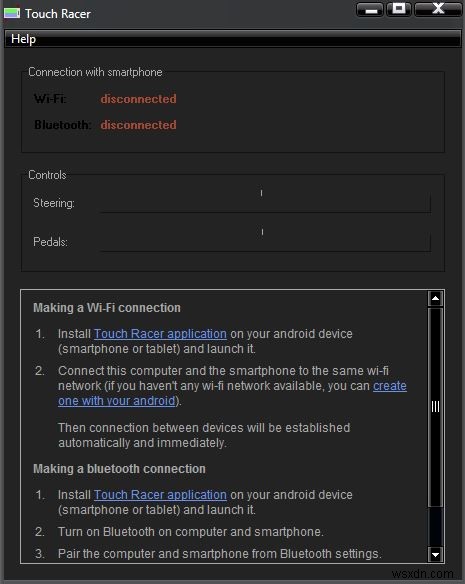Click the Steering slider track
The image size is (465, 584).
click(x=265, y=203)
